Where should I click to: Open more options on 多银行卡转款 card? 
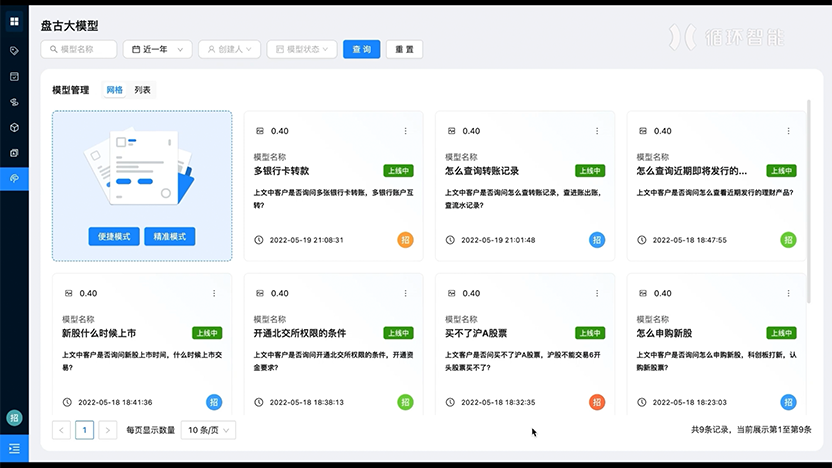(x=405, y=131)
